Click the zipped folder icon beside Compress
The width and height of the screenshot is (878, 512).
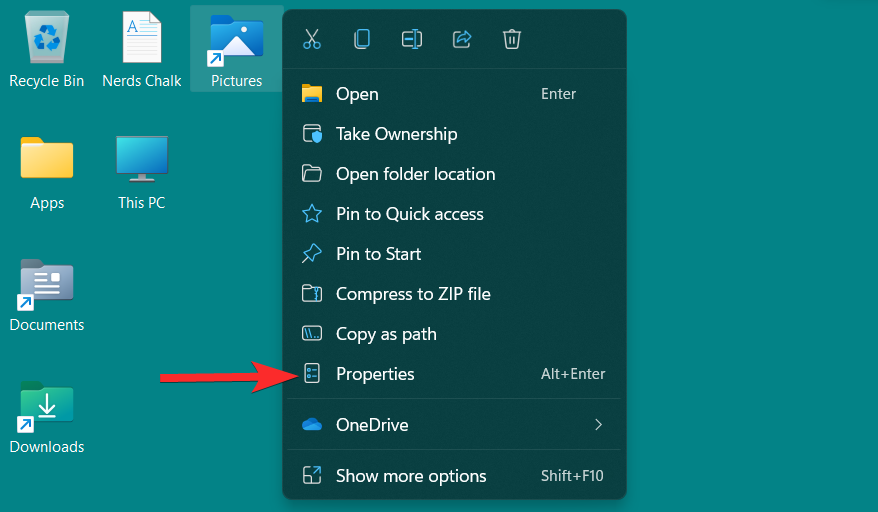[312, 294]
